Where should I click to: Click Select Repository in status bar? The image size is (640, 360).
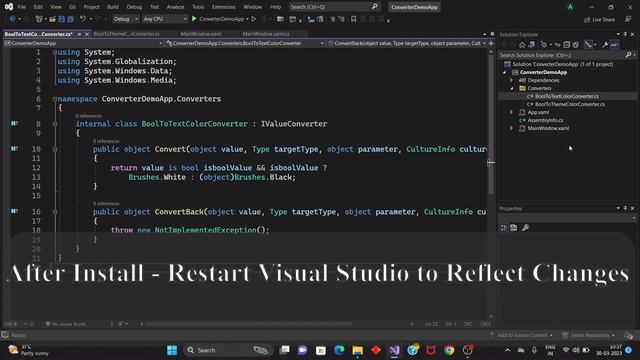pos(589,335)
